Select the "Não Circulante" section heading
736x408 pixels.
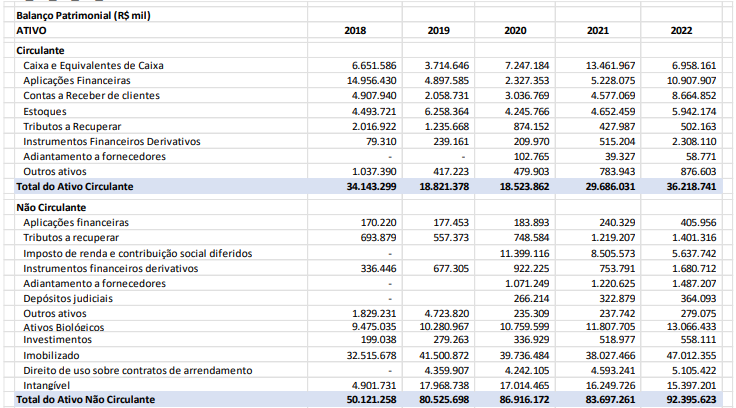pos(49,206)
